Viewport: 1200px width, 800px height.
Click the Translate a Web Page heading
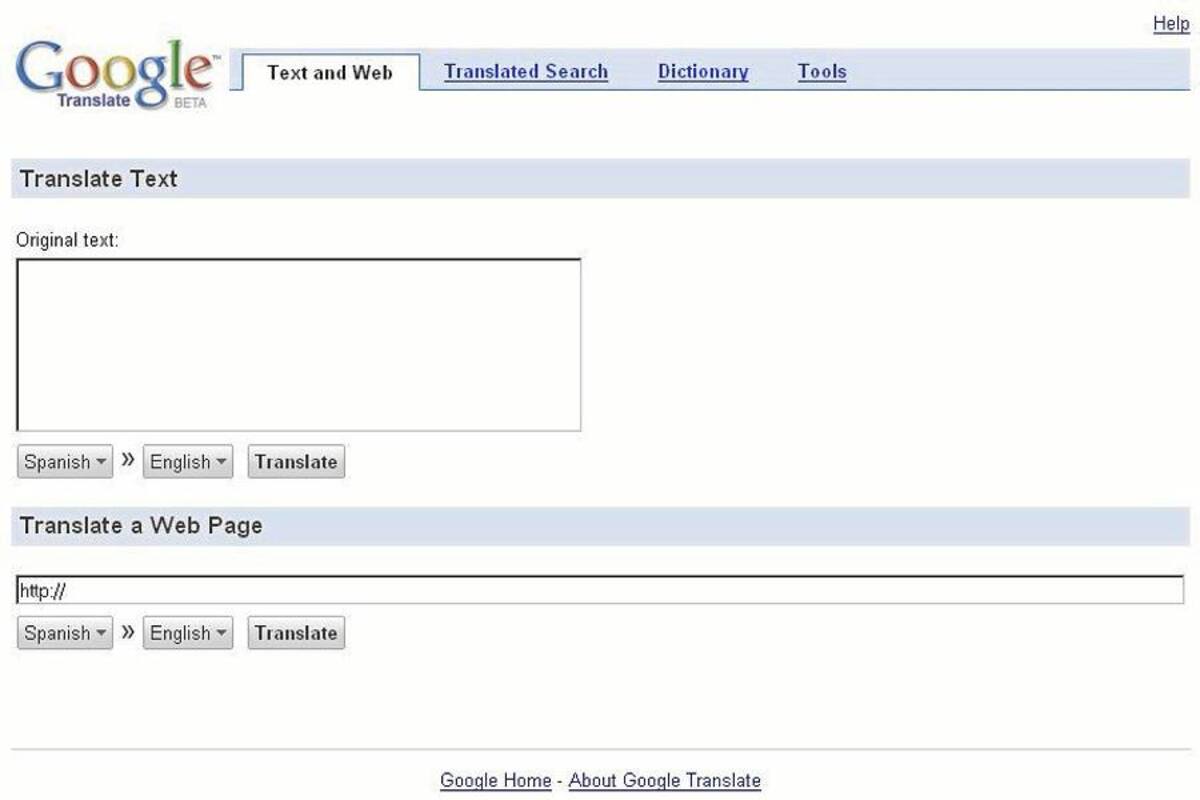point(141,526)
